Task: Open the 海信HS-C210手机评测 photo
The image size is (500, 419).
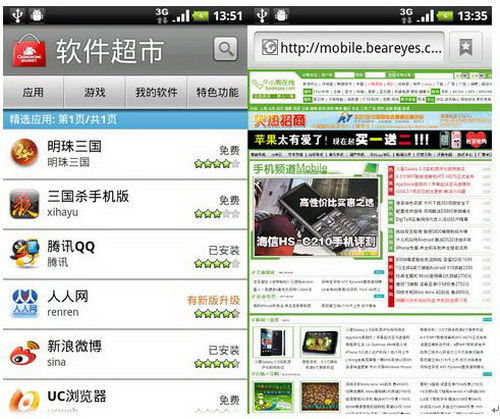Action: [317, 217]
